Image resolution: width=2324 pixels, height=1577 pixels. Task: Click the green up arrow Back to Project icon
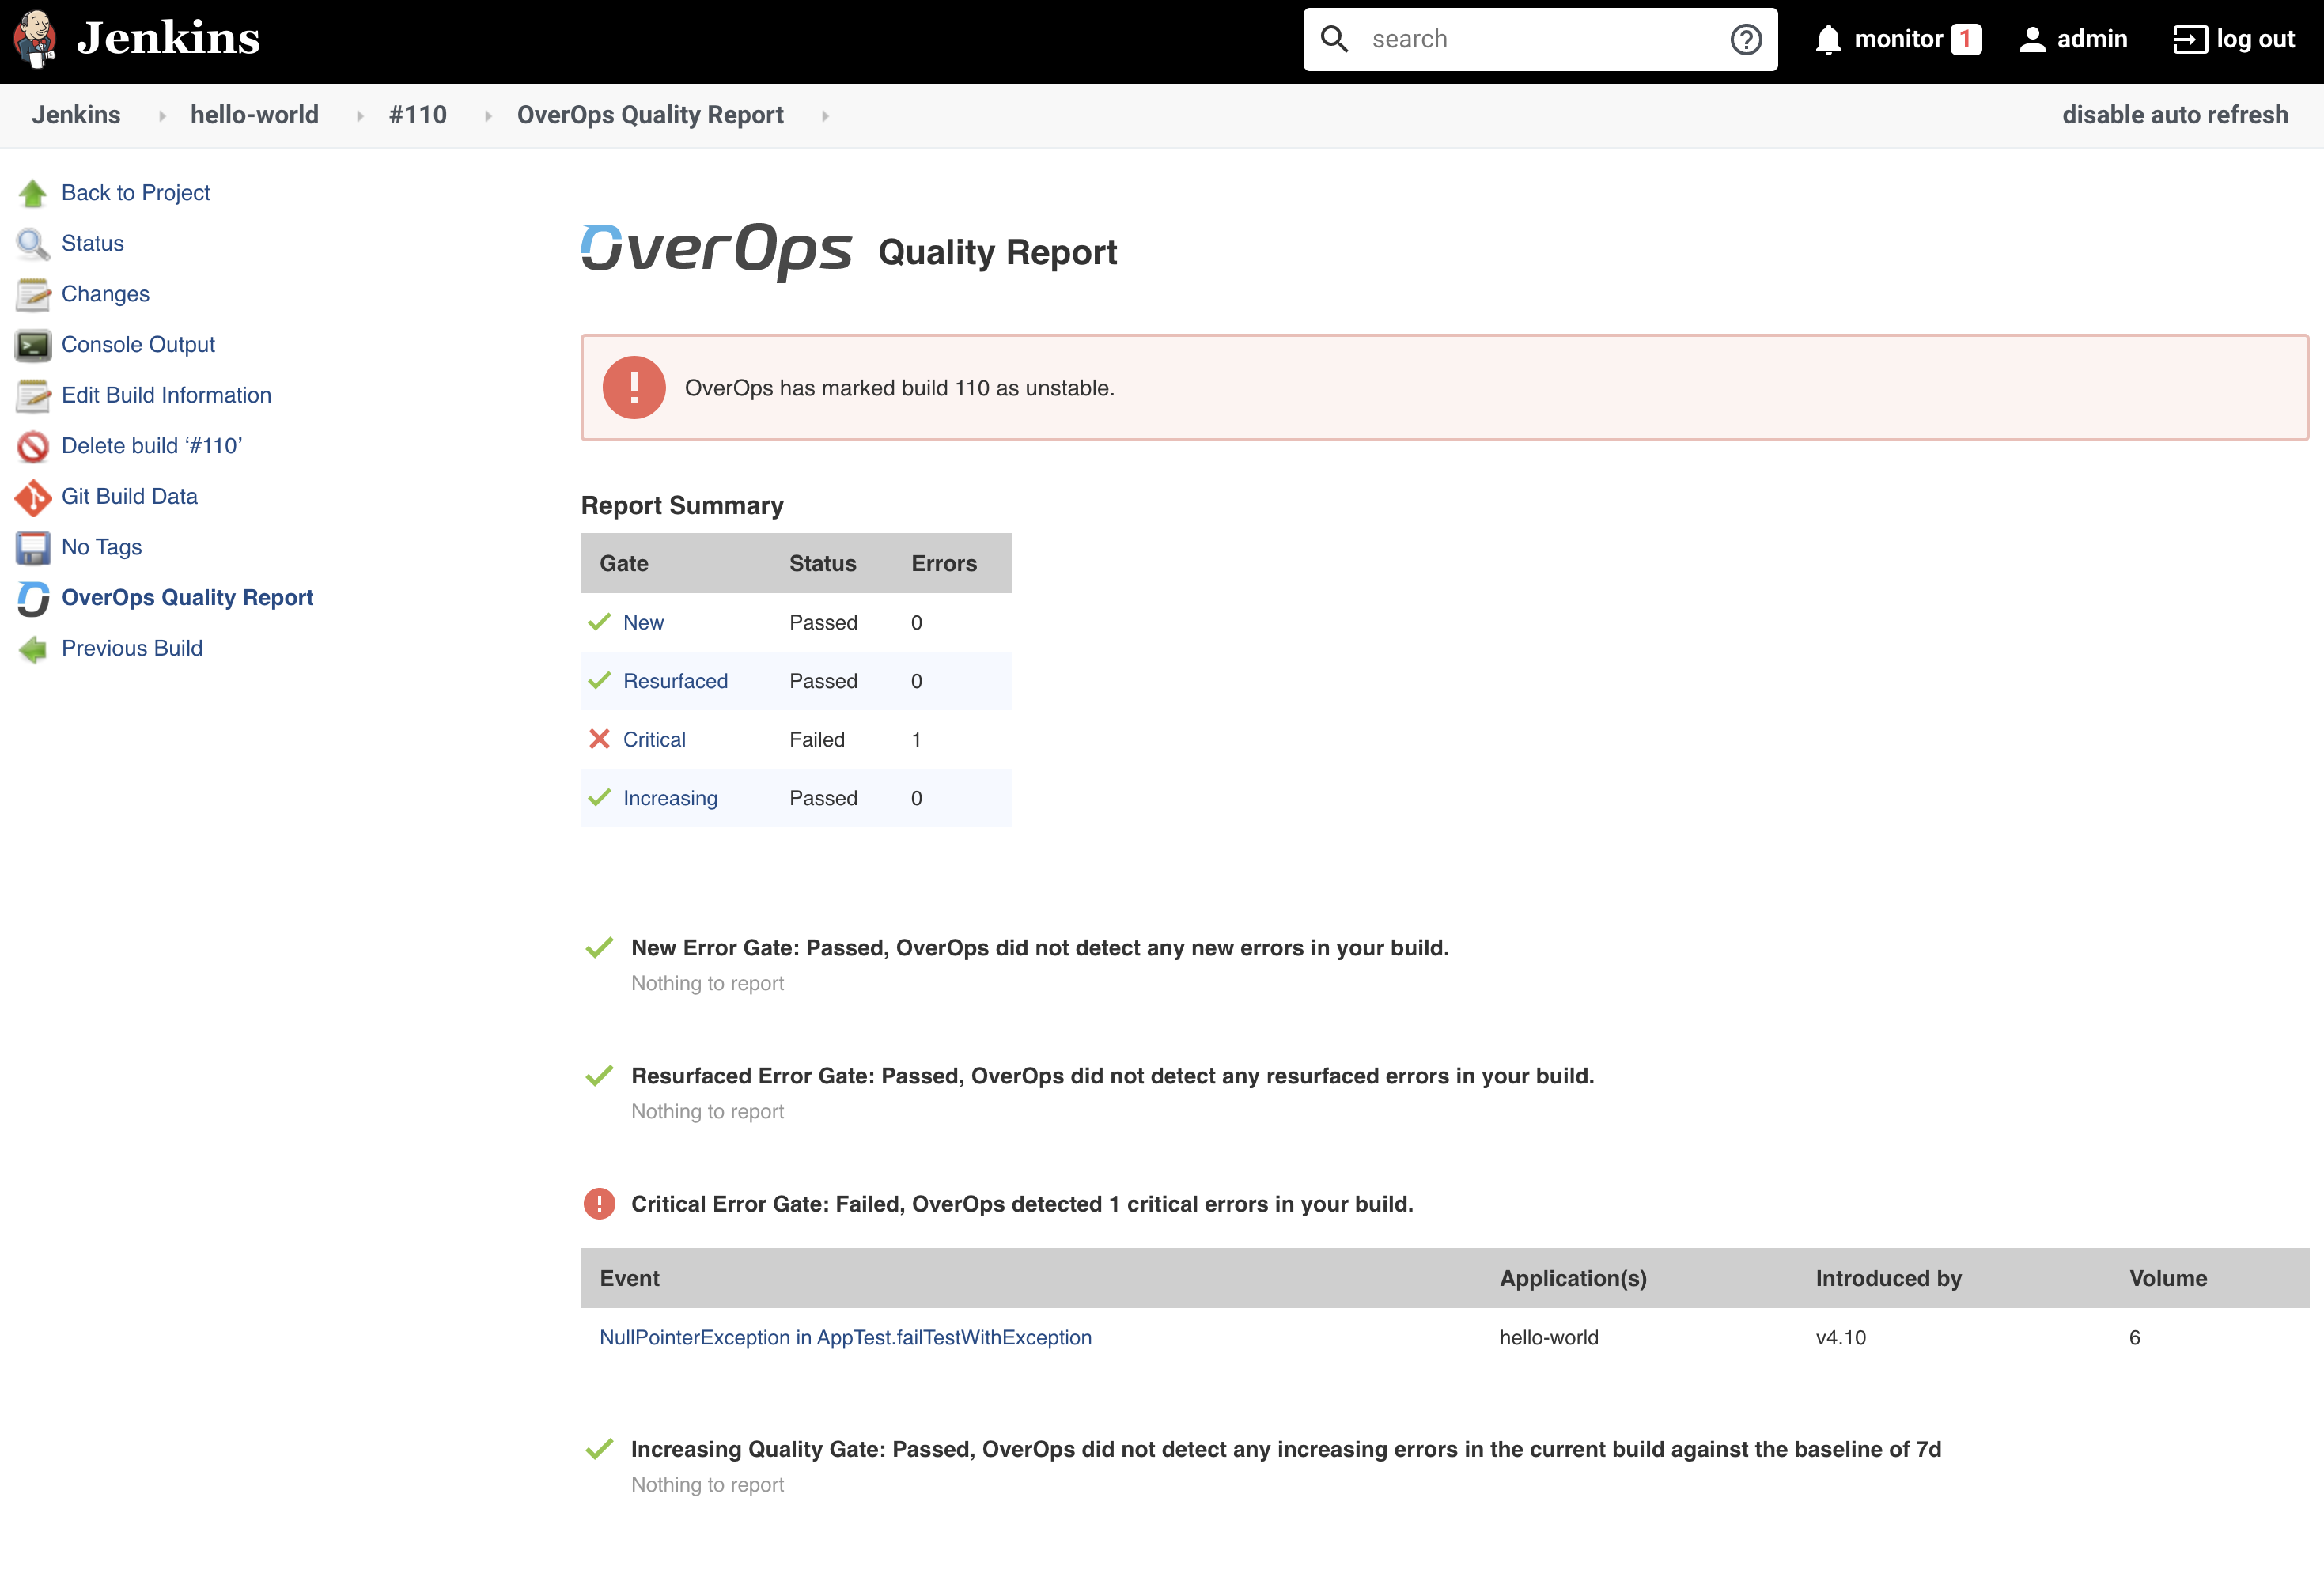point(32,193)
